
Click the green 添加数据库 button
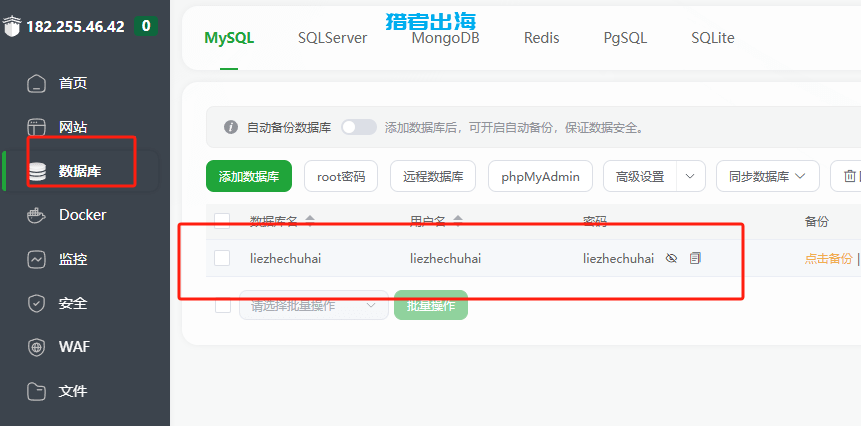coord(249,176)
